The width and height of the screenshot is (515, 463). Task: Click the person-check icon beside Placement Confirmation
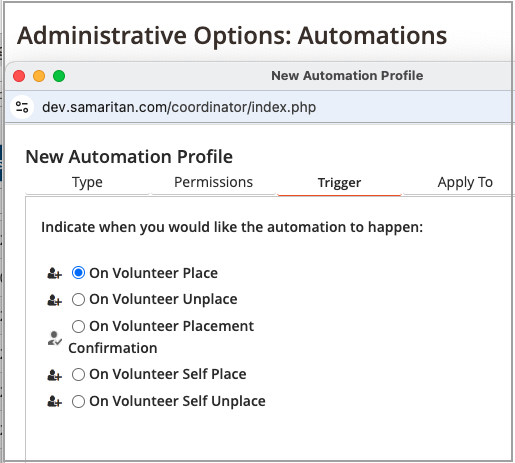pyautogui.click(x=55, y=338)
